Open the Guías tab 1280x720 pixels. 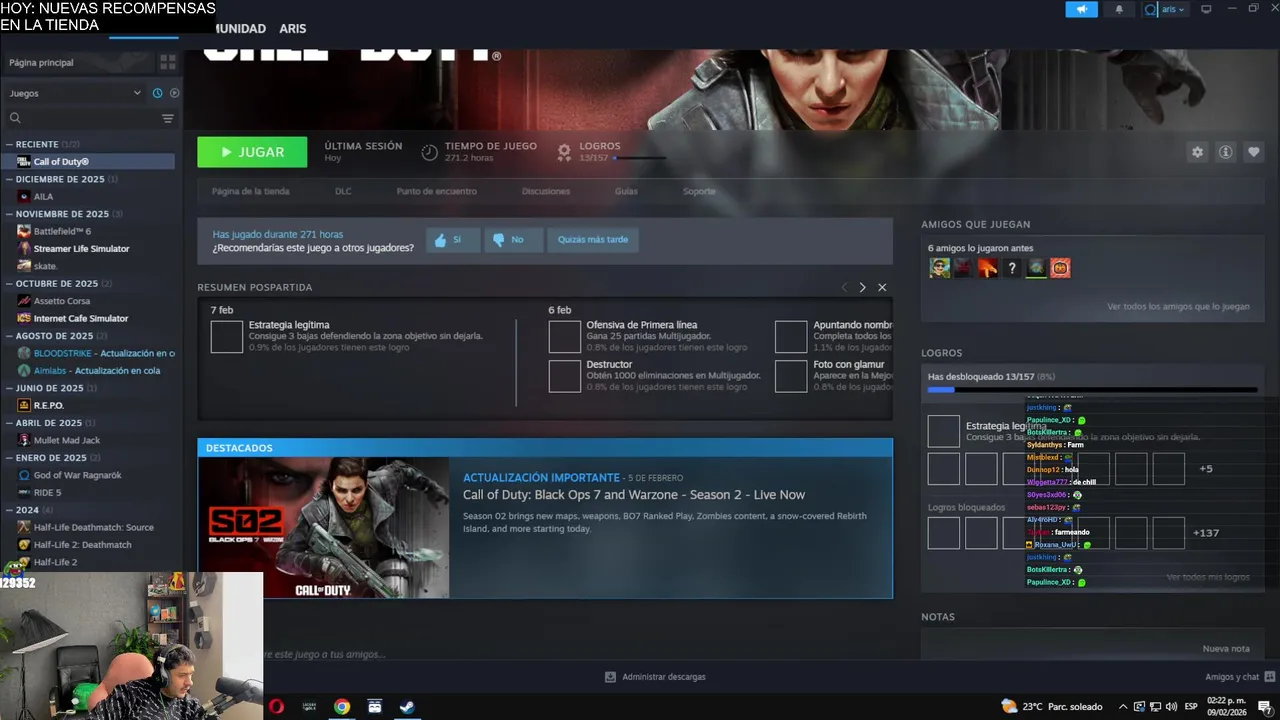point(626,191)
